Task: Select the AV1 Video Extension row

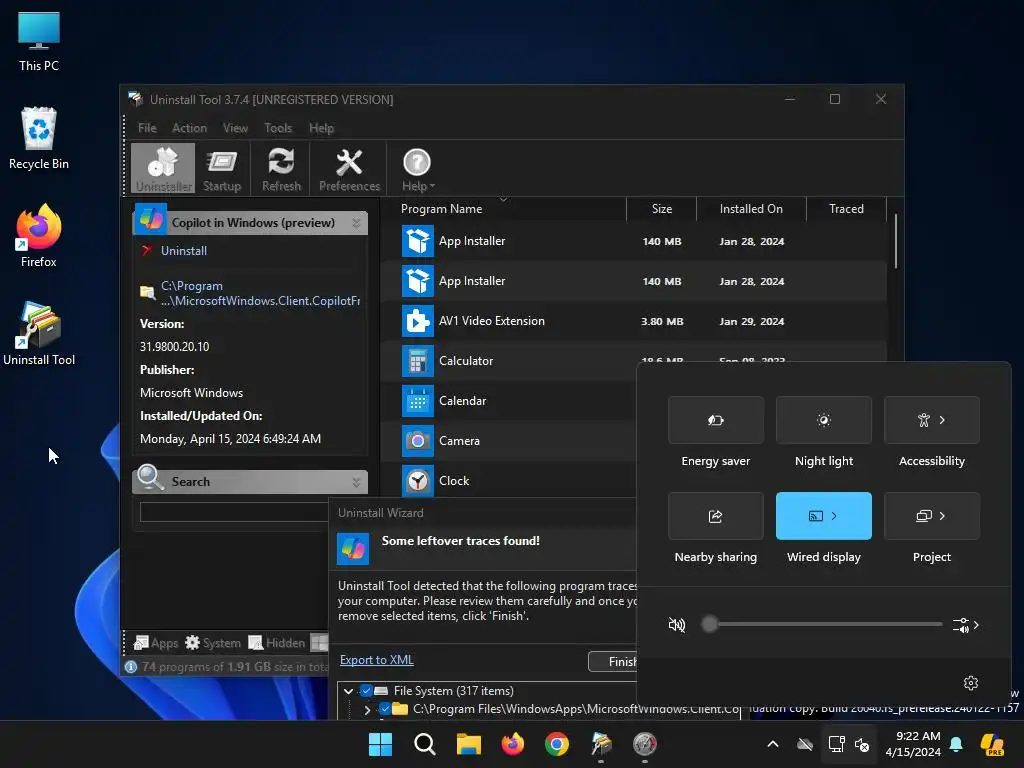Action: [633, 321]
